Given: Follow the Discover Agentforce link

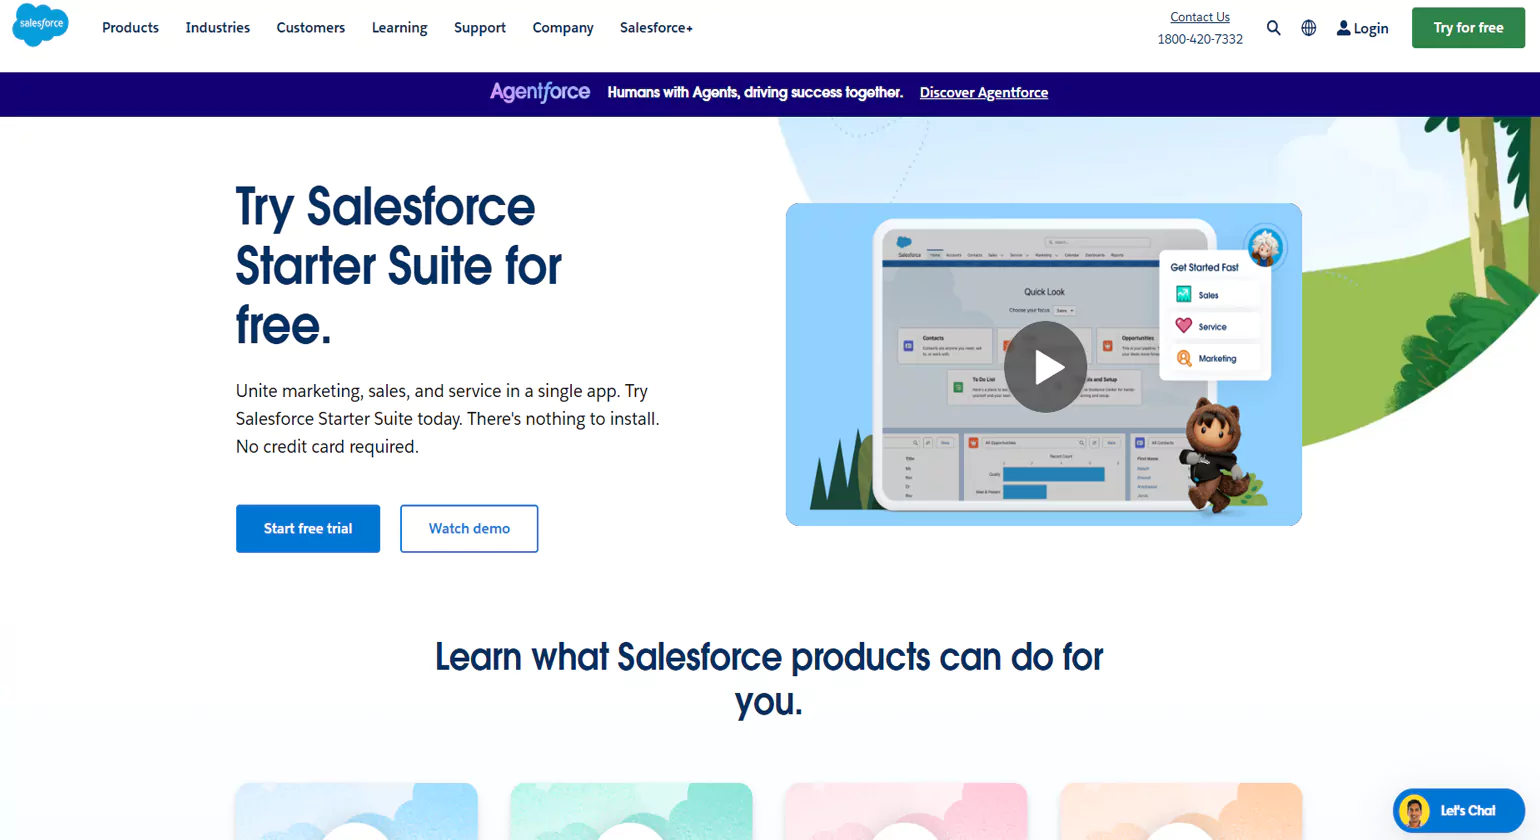Looking at the screenshot, I should [x=983, y=92].
